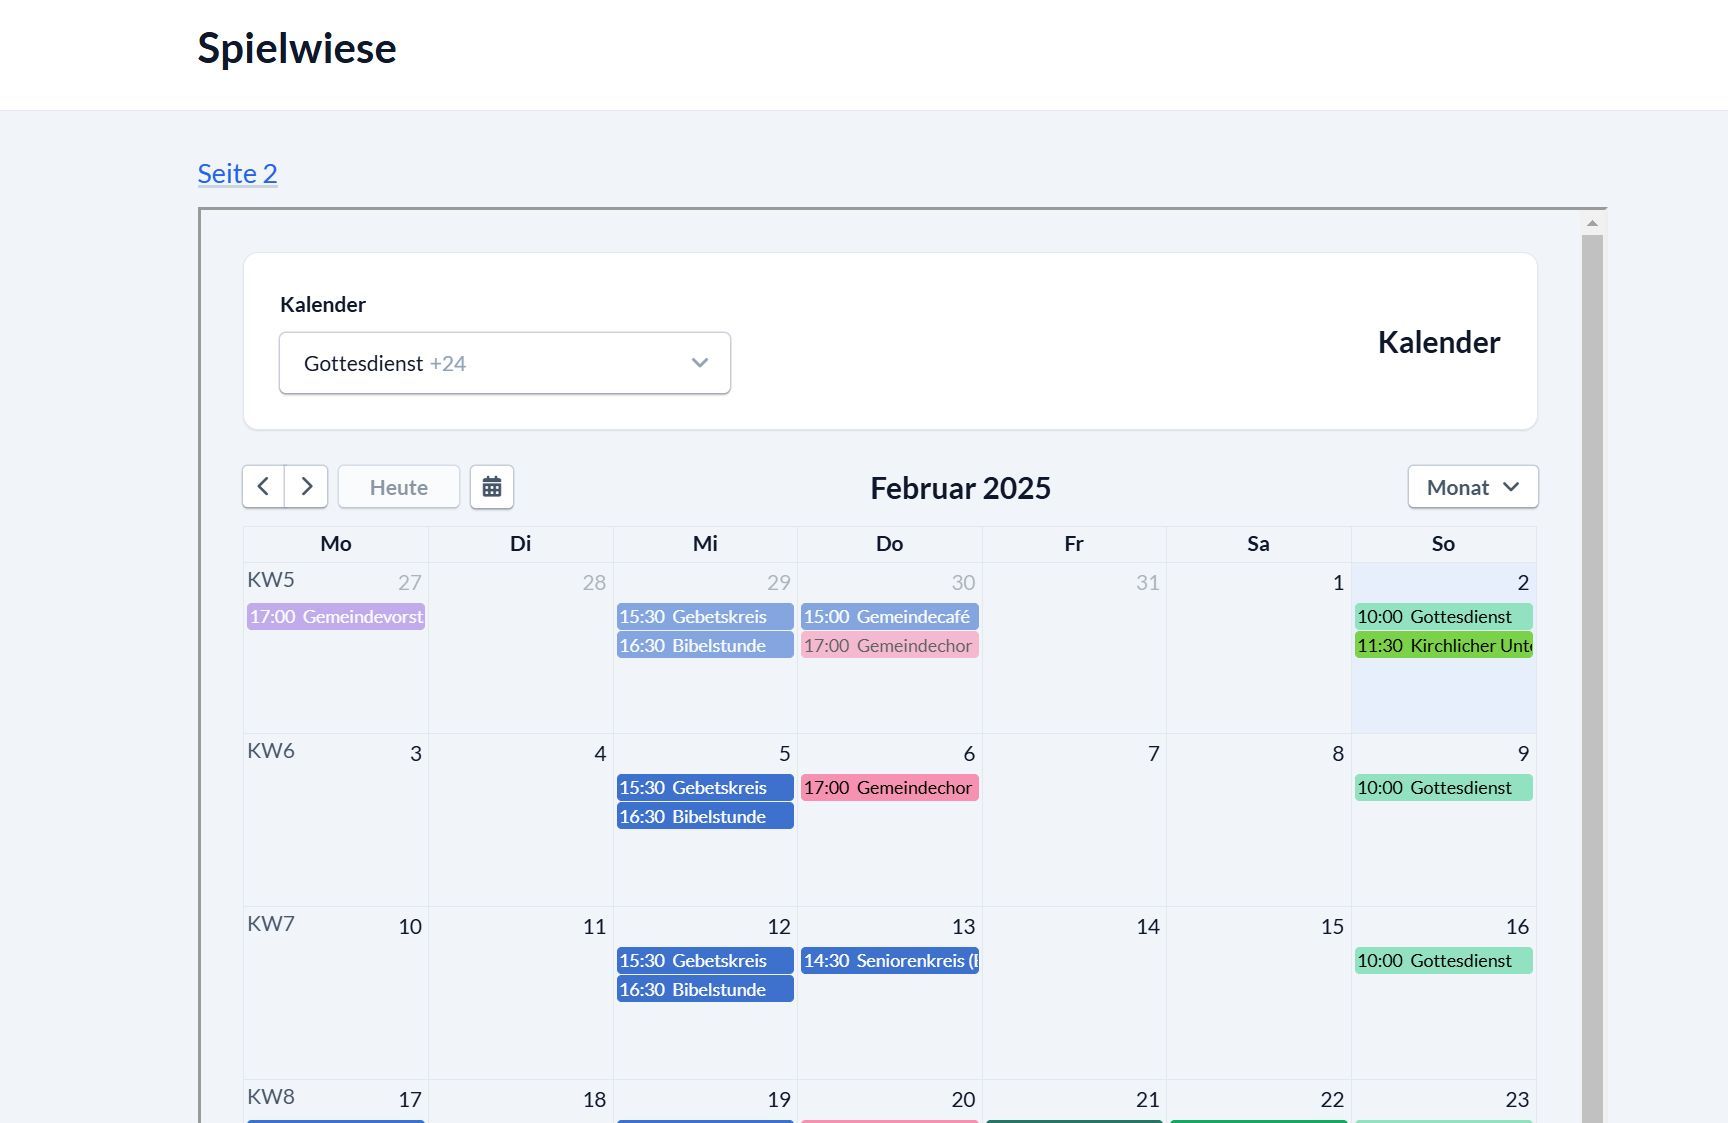Click the Di weekday column header
The height and width of the screenshot is (1123, 1728).
[x=521, y=544]
